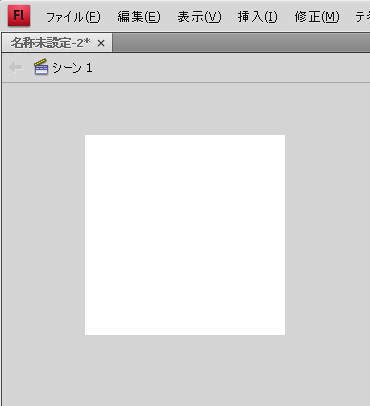Click the gray pasteboard above the stage
370x406 pixels.
pos(185,109)
